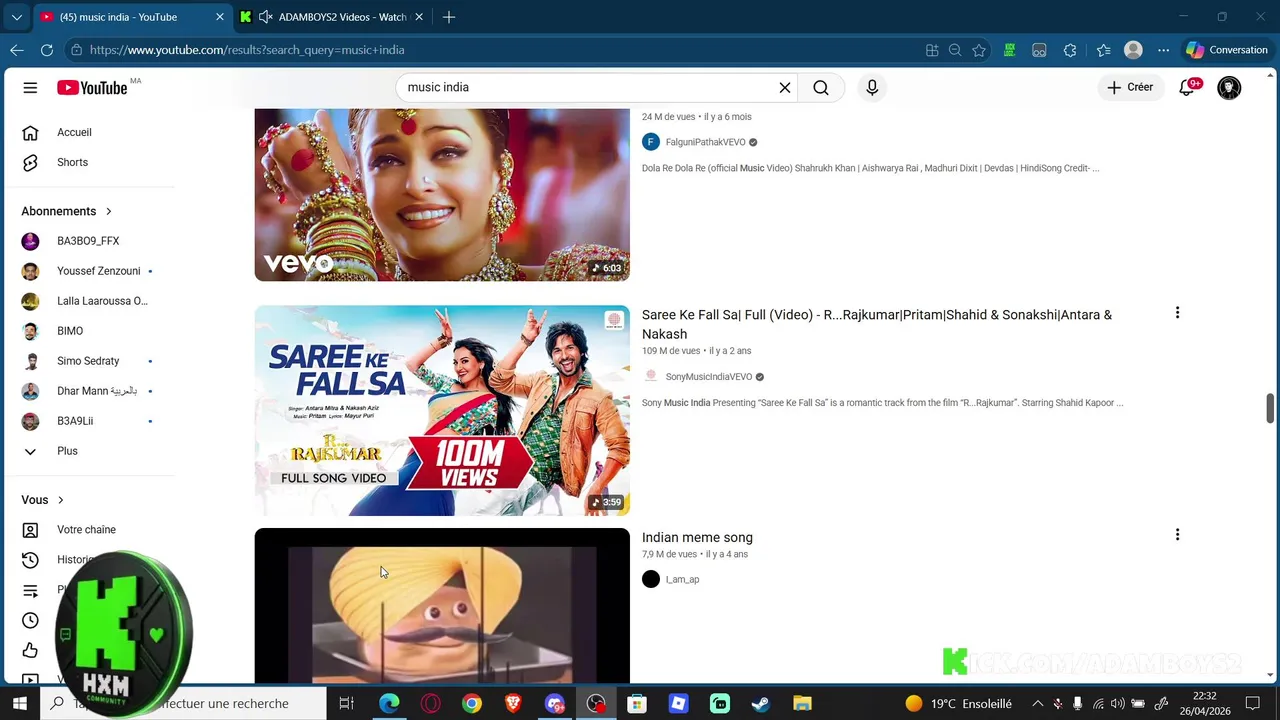Open the browser profile avatar

click(1133, 50)
